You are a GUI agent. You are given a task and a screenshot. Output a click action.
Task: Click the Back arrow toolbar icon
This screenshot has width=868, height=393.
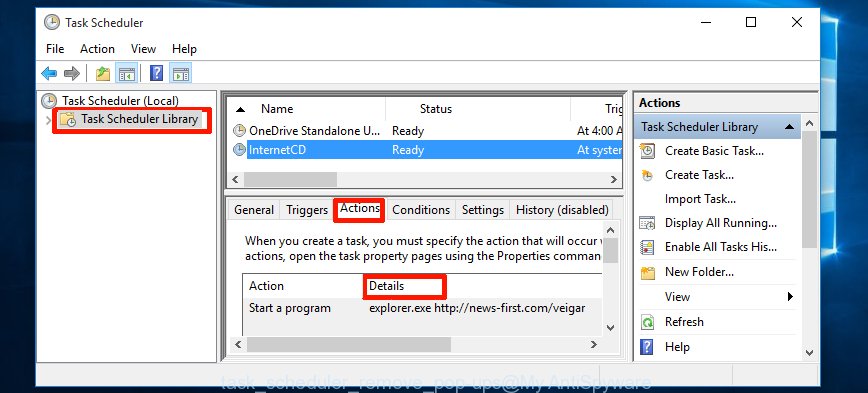coord(49,73)
